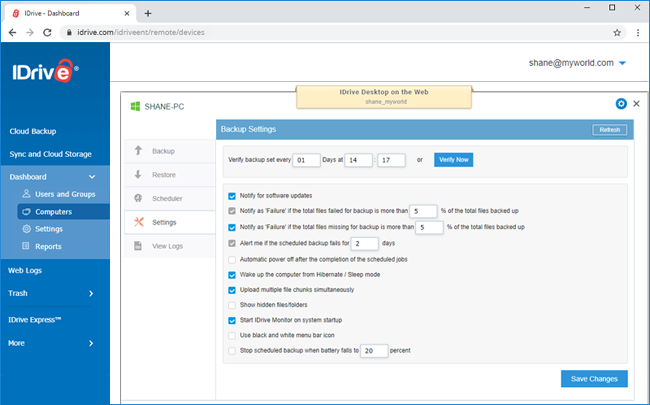Click the Verify Now button
This screenshot has height=405, width=650.
point(454,160)
